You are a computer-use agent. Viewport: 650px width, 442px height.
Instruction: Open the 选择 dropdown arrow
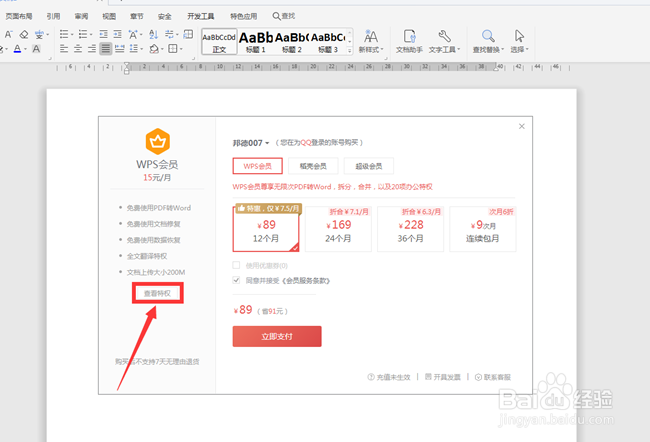point(527,50)
